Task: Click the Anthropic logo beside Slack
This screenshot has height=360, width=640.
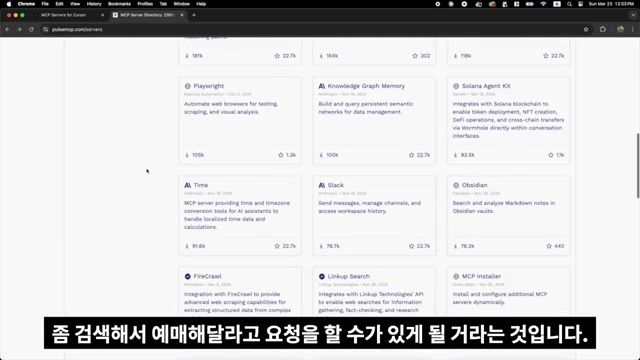Action: click(x=322, y=185)
